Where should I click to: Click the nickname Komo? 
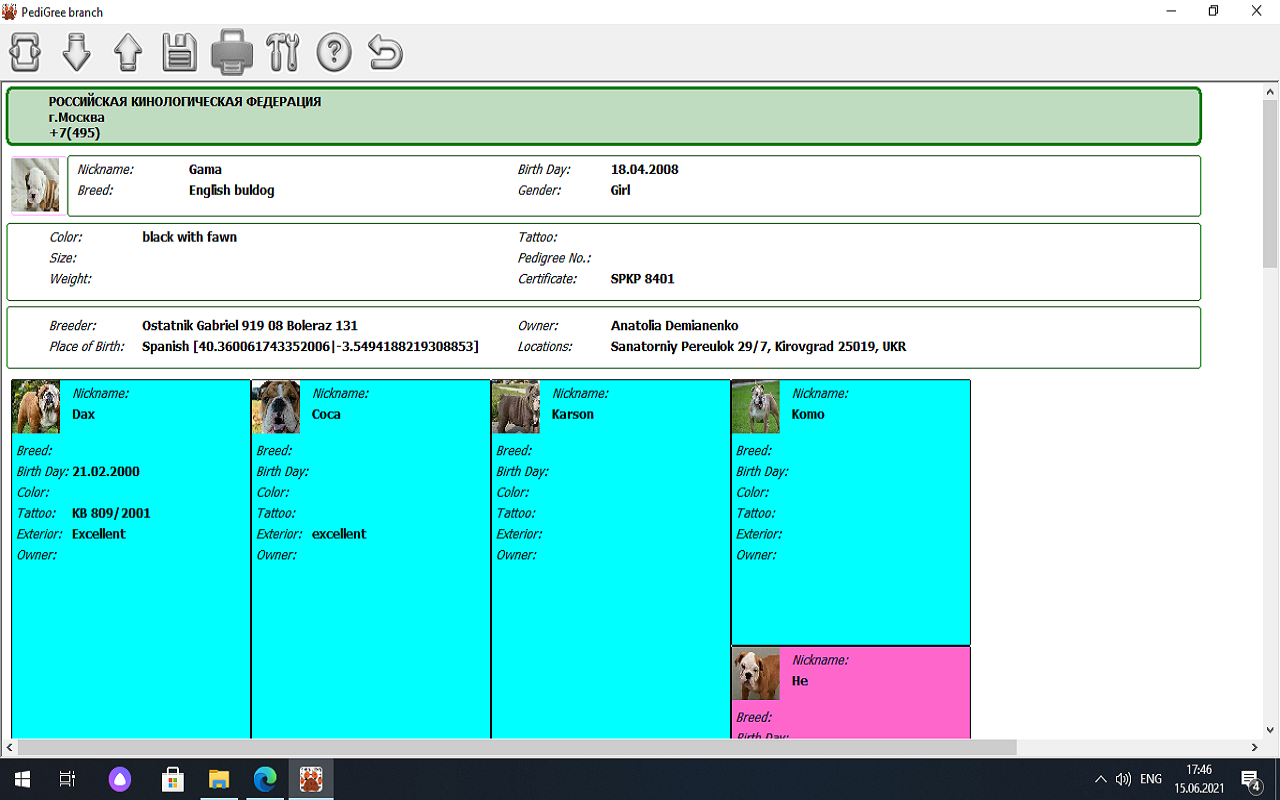click(x=808, y=414)
